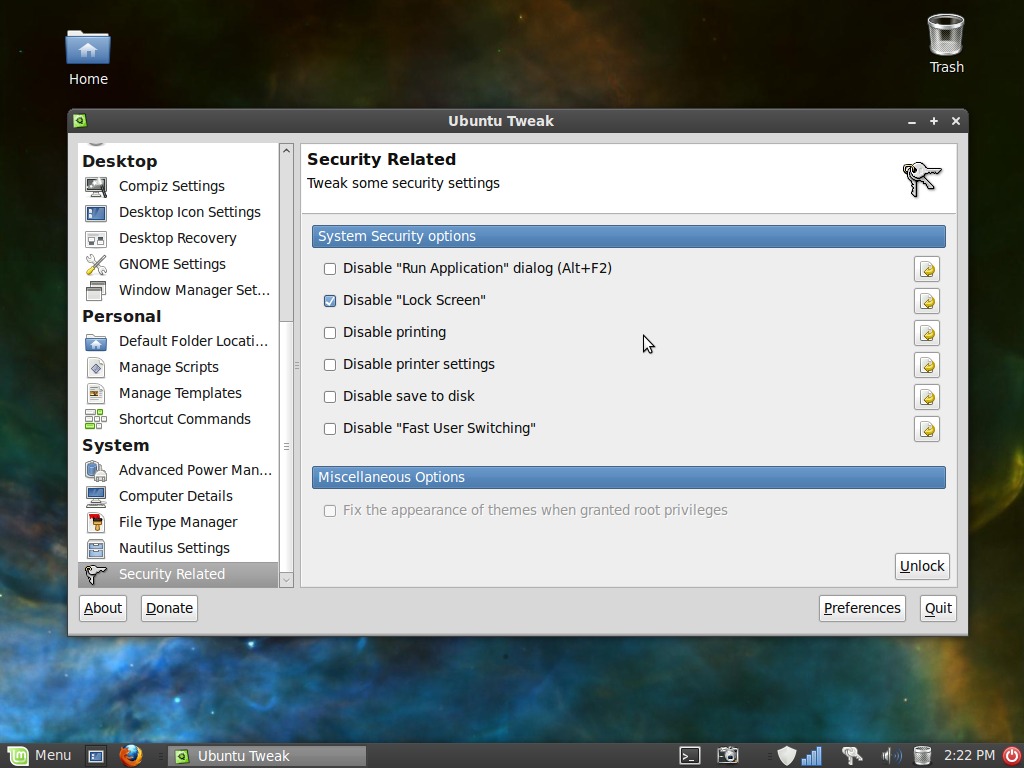Open the Home folder desktop icon
Screen dimensions: 1024x768
pyautogui.click(x=88, y=57)
